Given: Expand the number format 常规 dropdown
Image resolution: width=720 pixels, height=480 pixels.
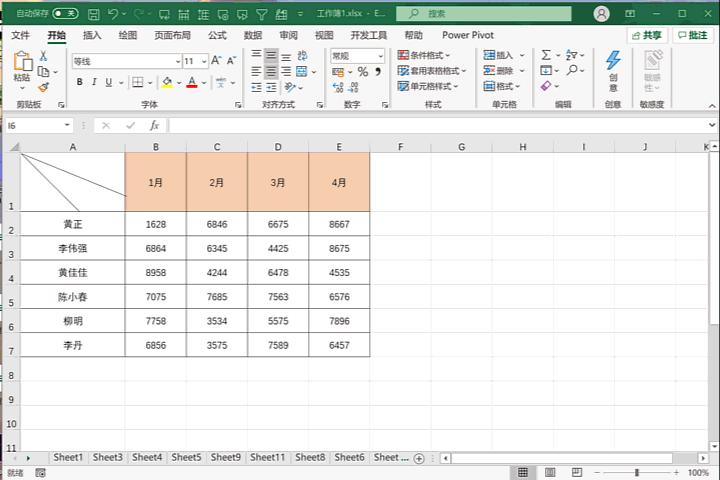Looking at the screenshot, I should pos(379,56).
